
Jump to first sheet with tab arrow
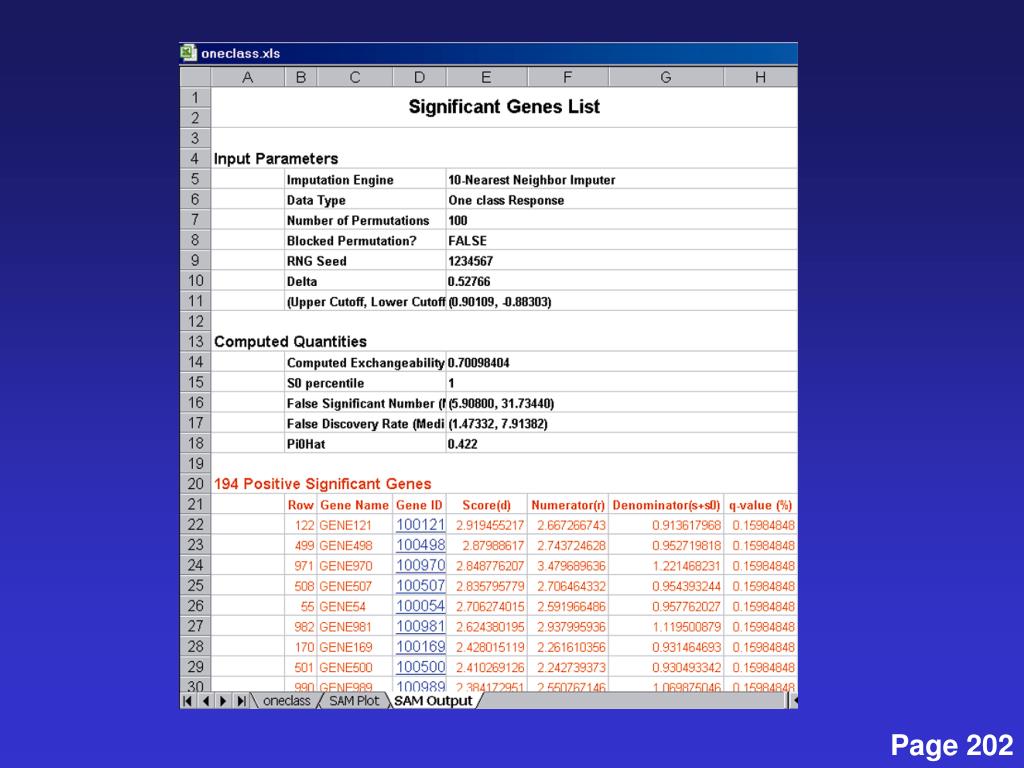pyautogui.click(x=187, y=701)
